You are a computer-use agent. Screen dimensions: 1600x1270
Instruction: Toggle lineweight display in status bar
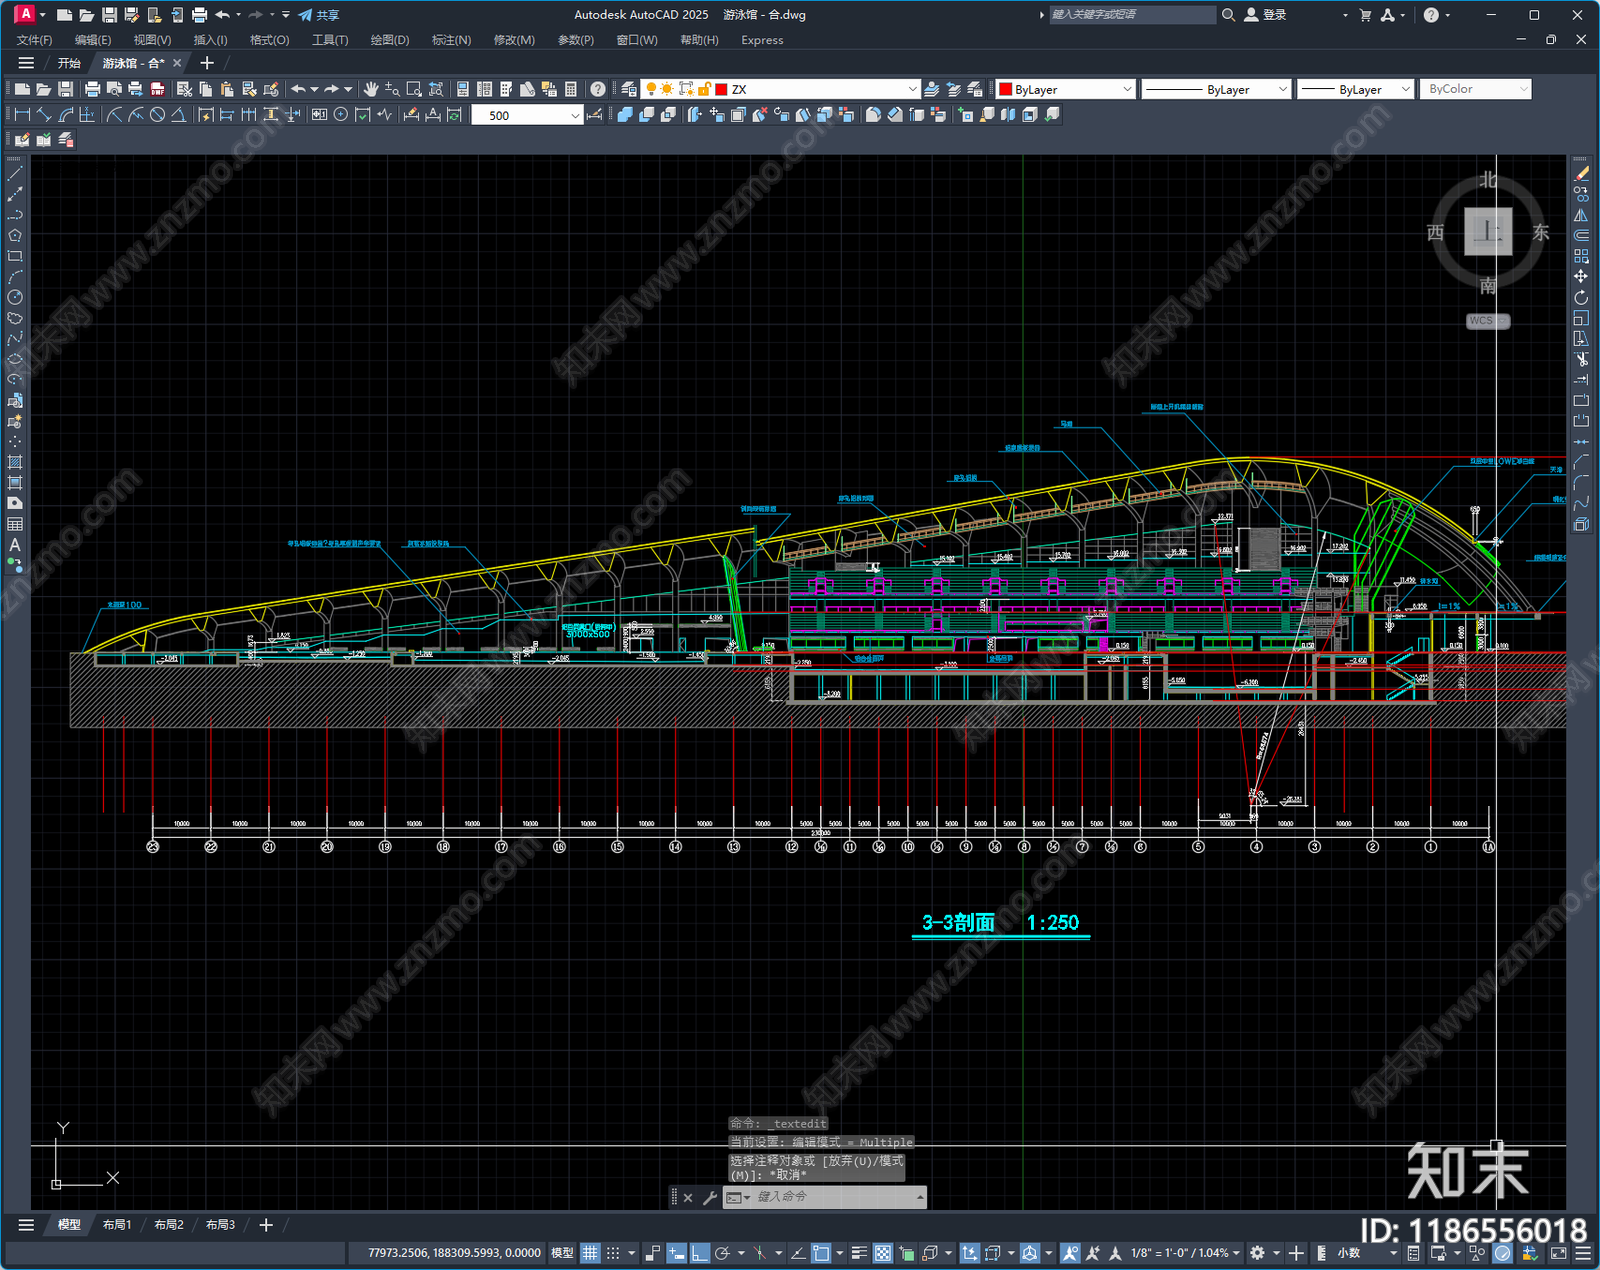tap(859, 1253)
